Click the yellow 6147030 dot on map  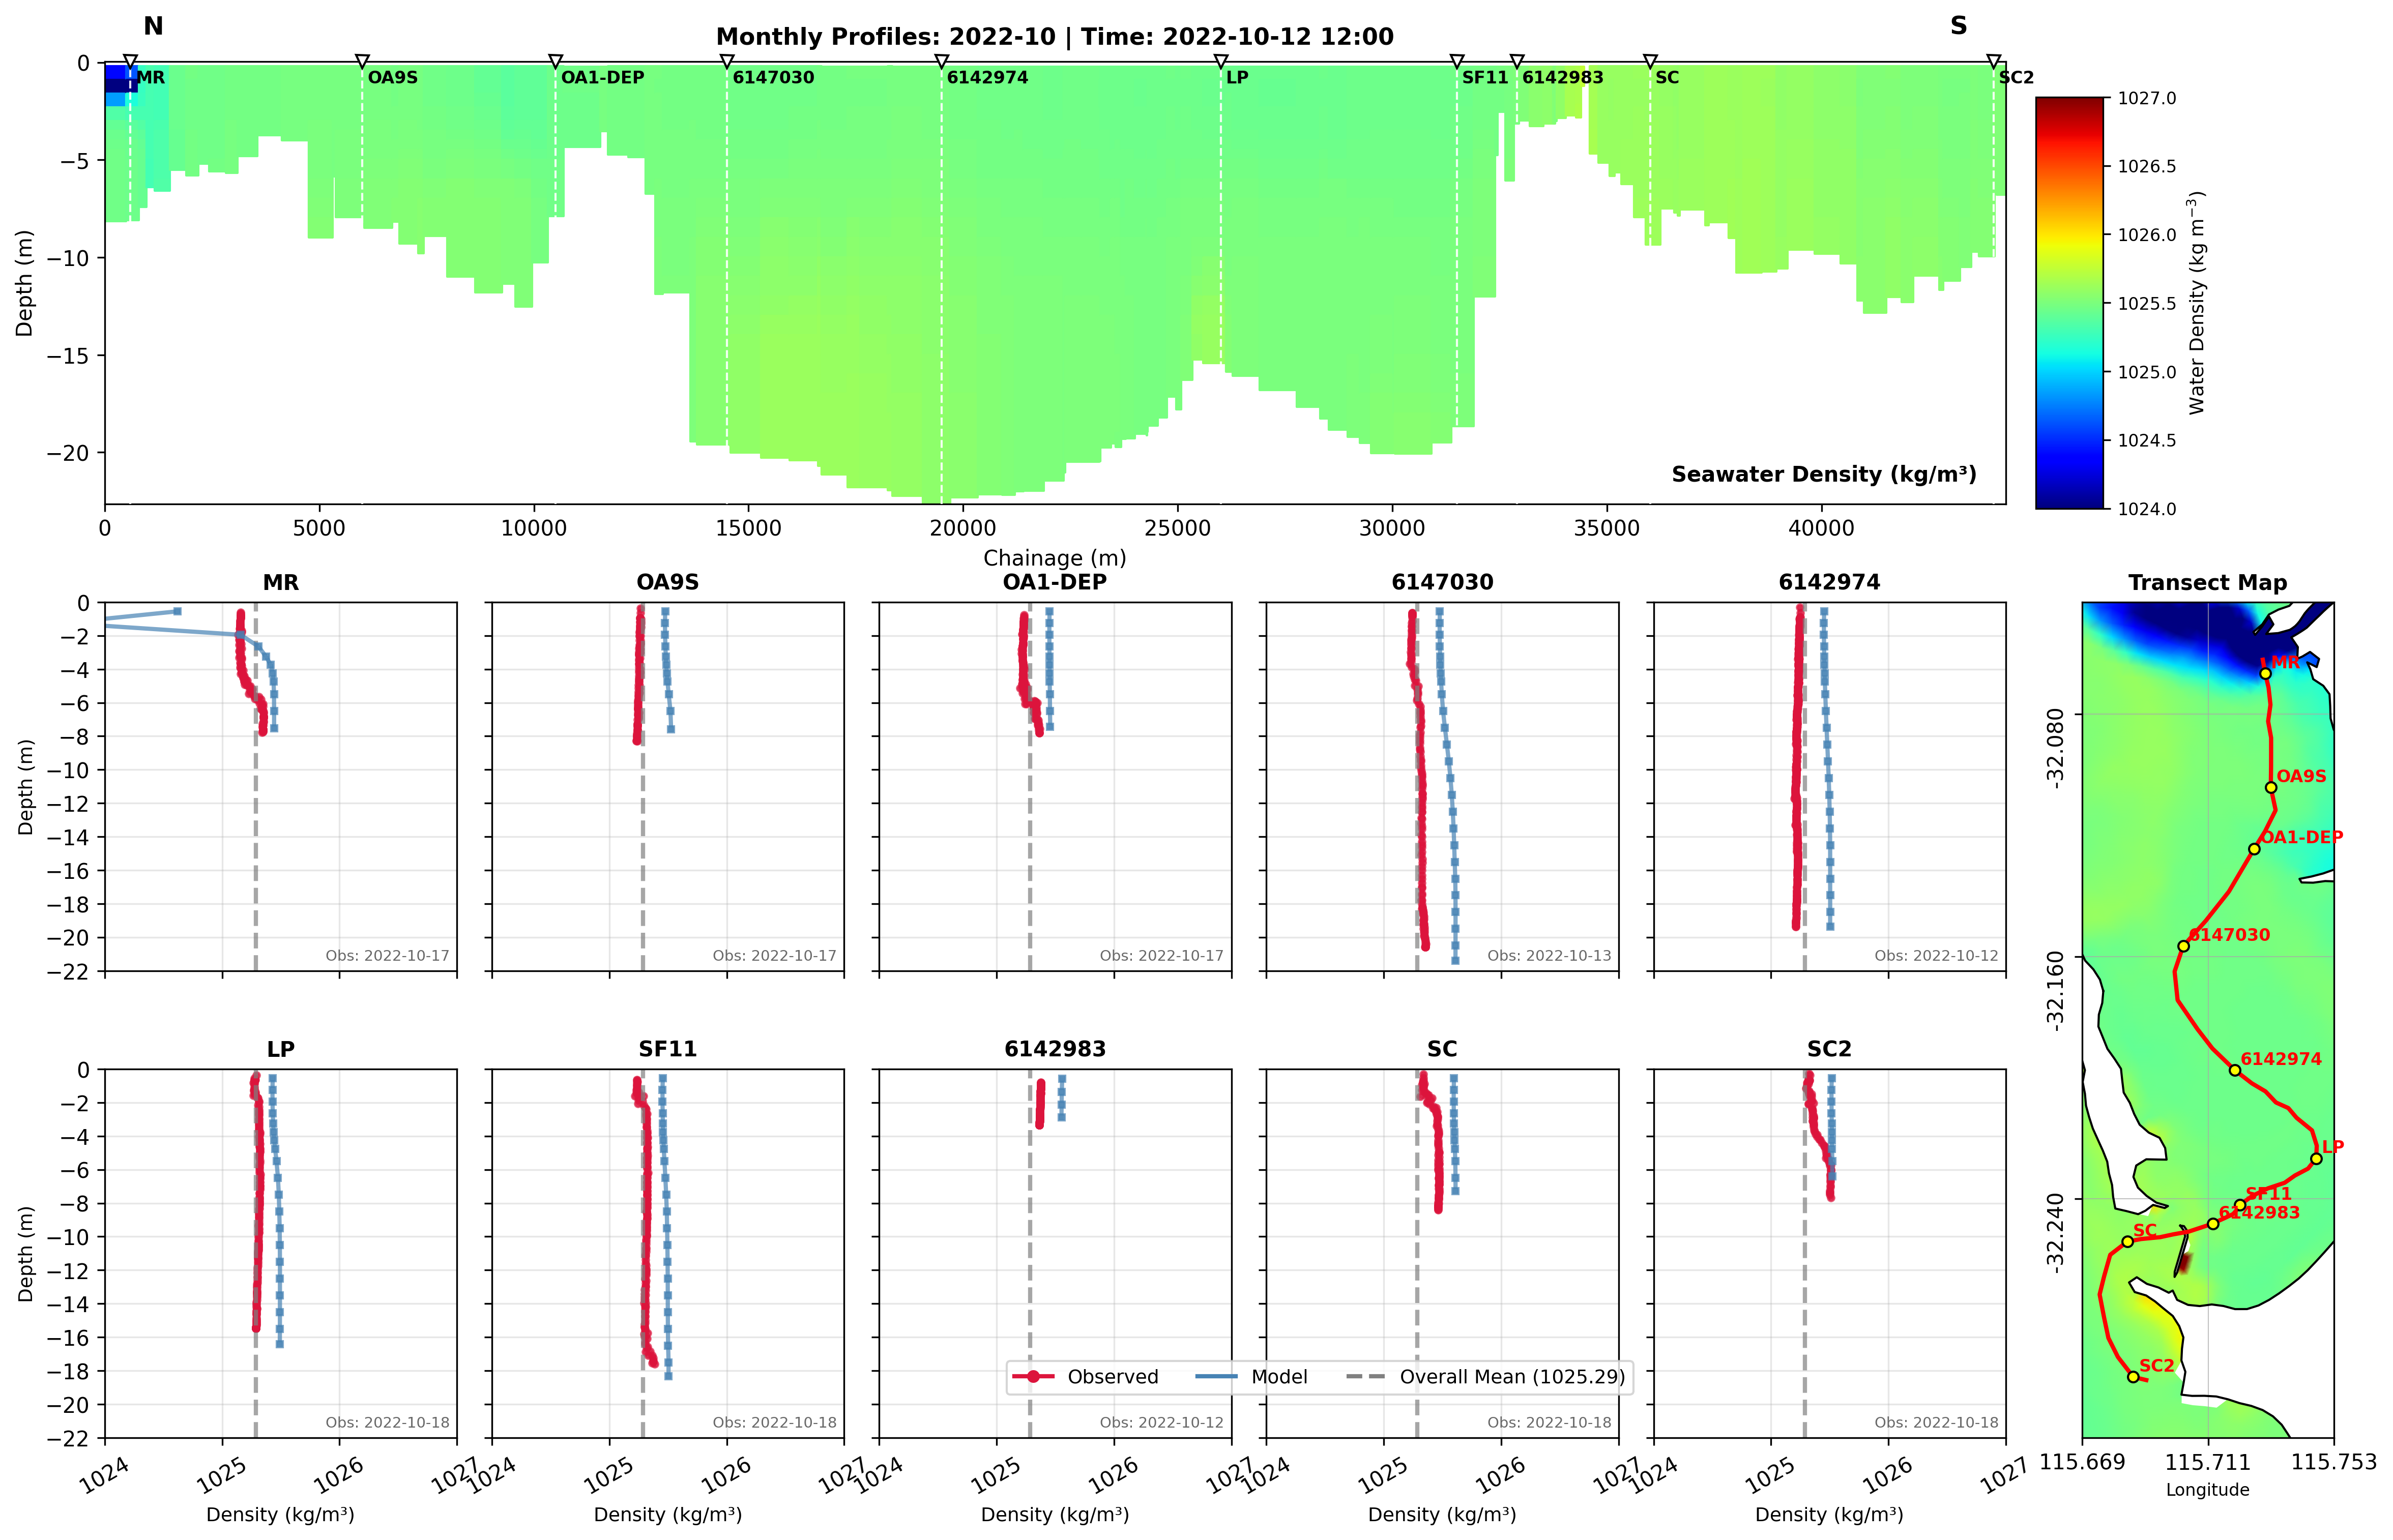point(2184,946)
